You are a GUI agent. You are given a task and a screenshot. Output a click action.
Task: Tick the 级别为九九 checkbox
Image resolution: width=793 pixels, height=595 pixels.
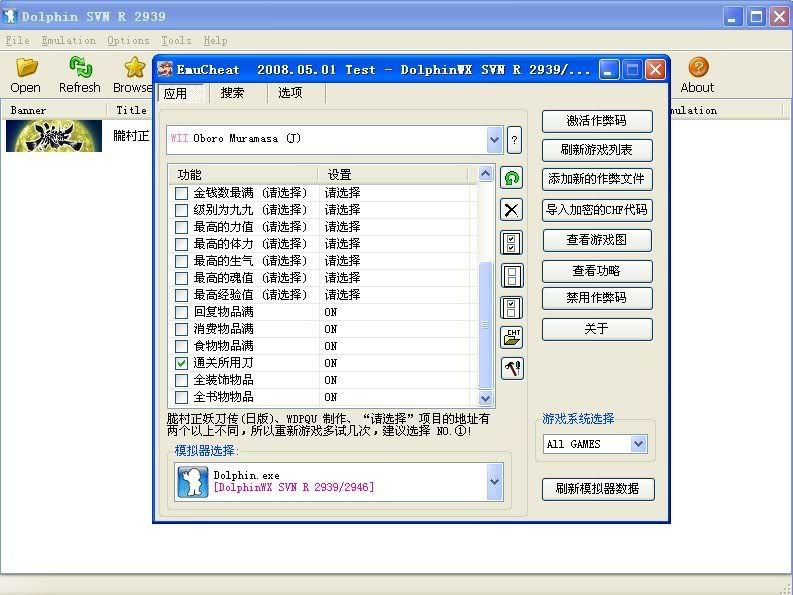pyautogui.click(x=181, y=210)
